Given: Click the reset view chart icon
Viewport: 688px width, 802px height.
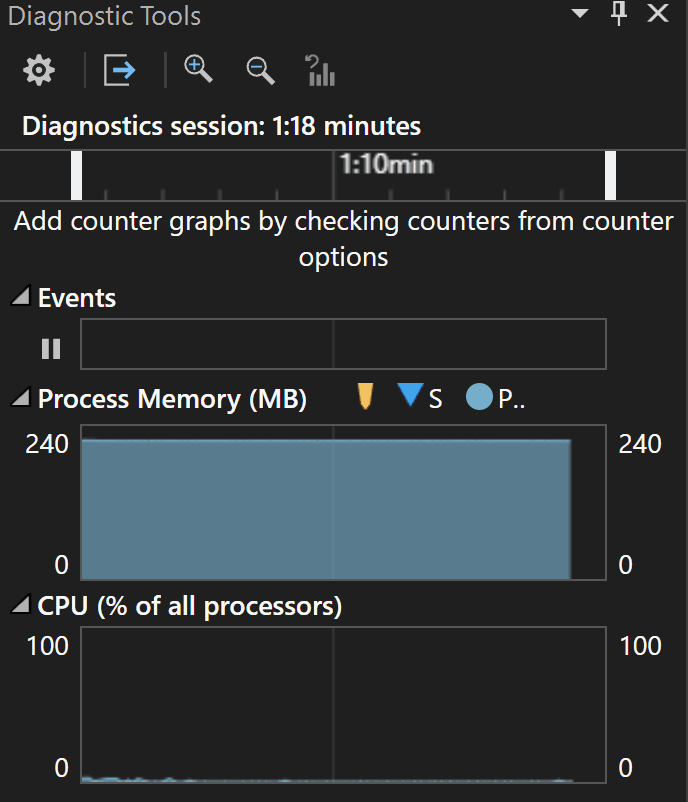Looking at the screenshot, I should (320, 71).
